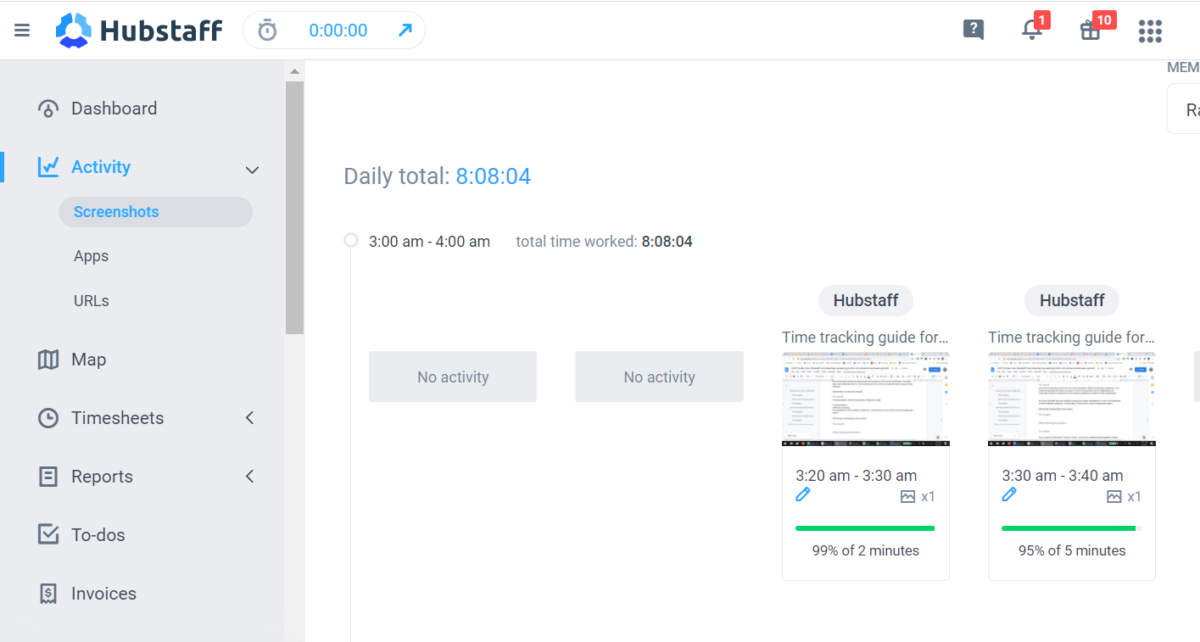Click the Hubstaff project badge above a screenshot
The height and width of the screenshot is (642, 1200).
[865, 300]
